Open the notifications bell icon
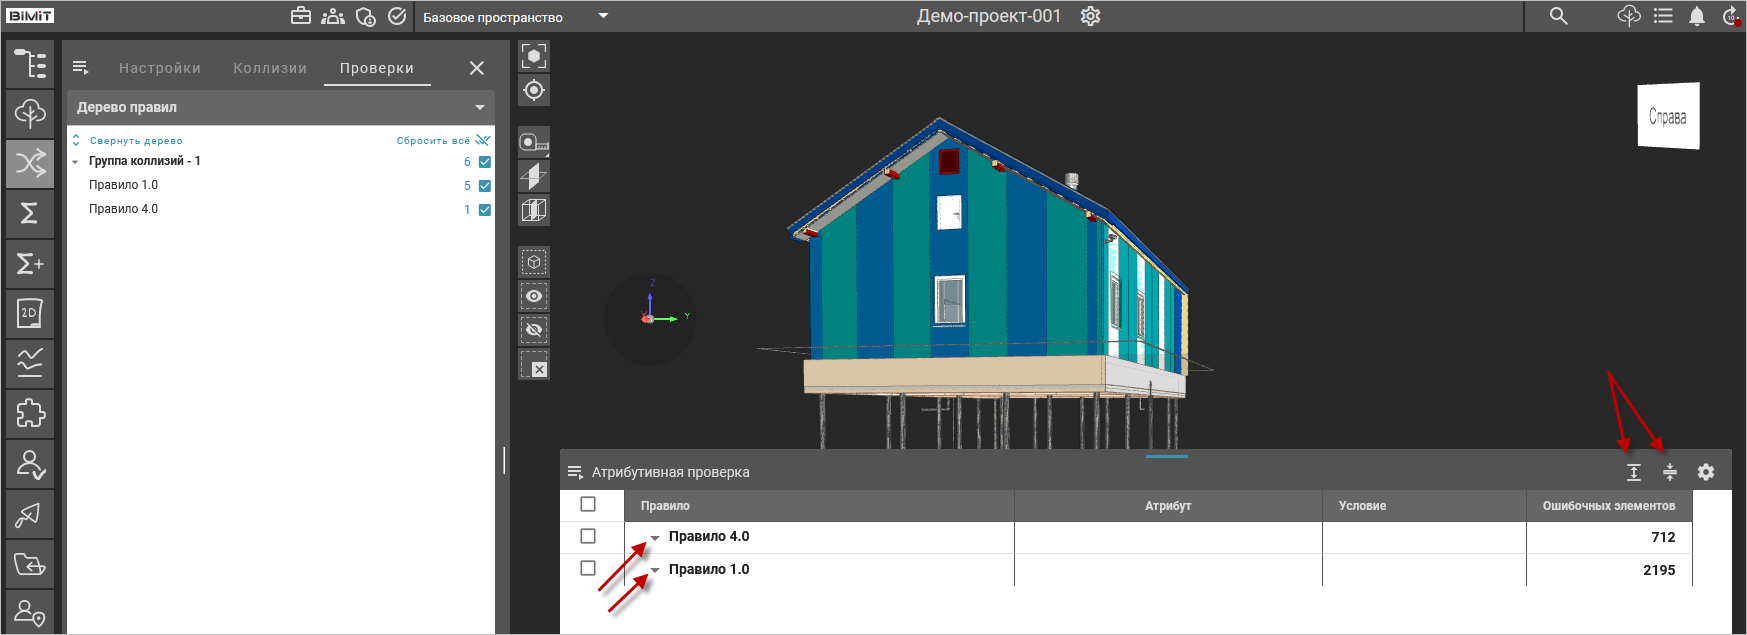The height and width of the screenshot is (635, 1747). (1697, 16)
